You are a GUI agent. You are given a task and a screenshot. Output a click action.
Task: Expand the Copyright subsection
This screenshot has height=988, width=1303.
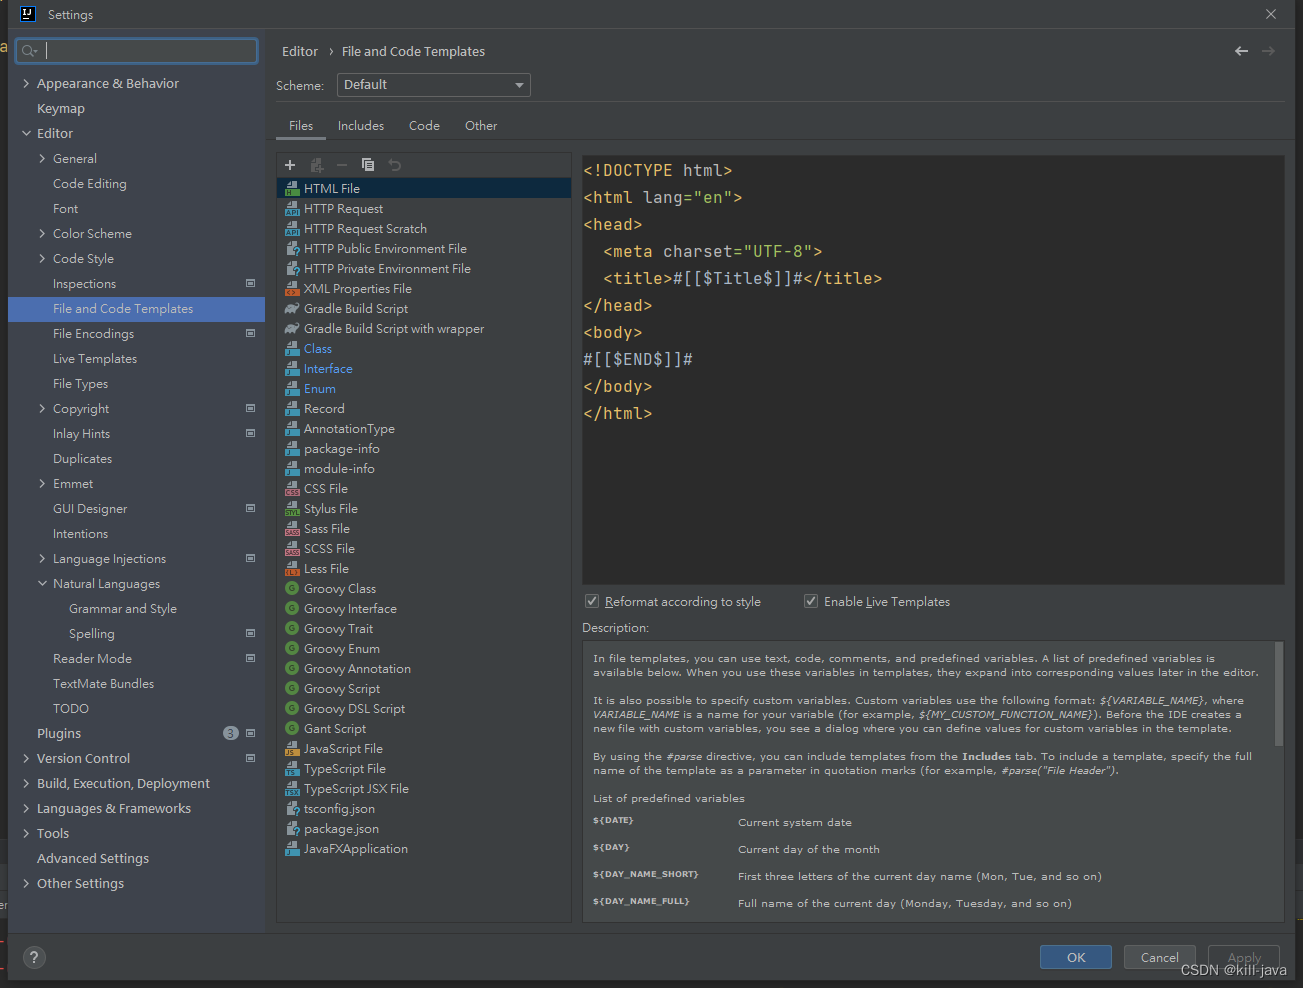click(42, 408)
